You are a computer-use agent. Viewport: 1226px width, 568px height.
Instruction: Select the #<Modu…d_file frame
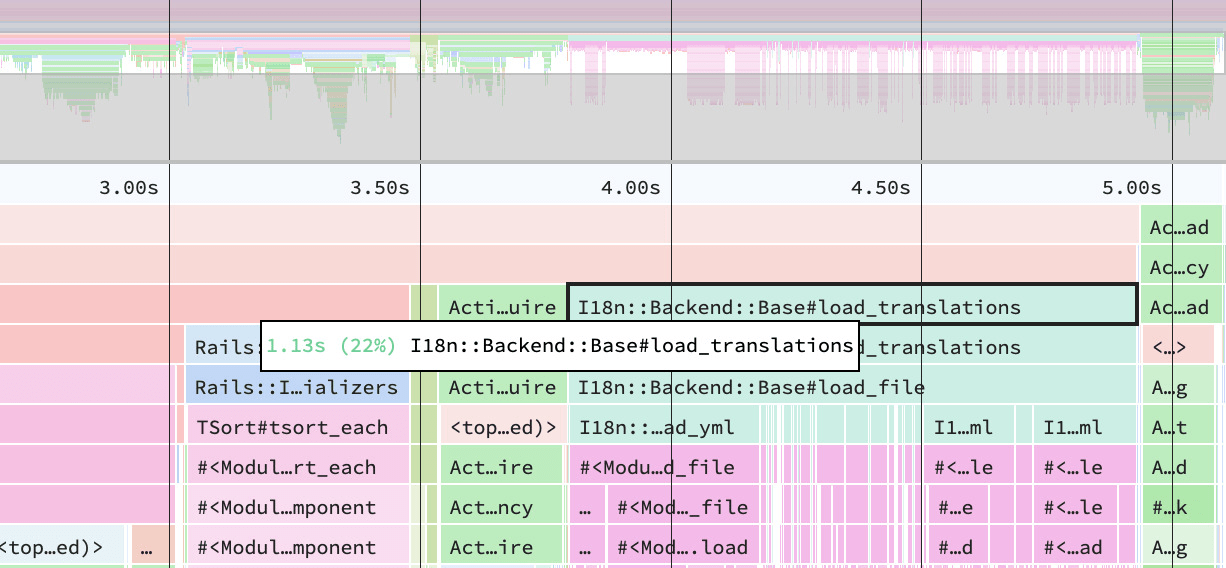(x=665, y=466)
